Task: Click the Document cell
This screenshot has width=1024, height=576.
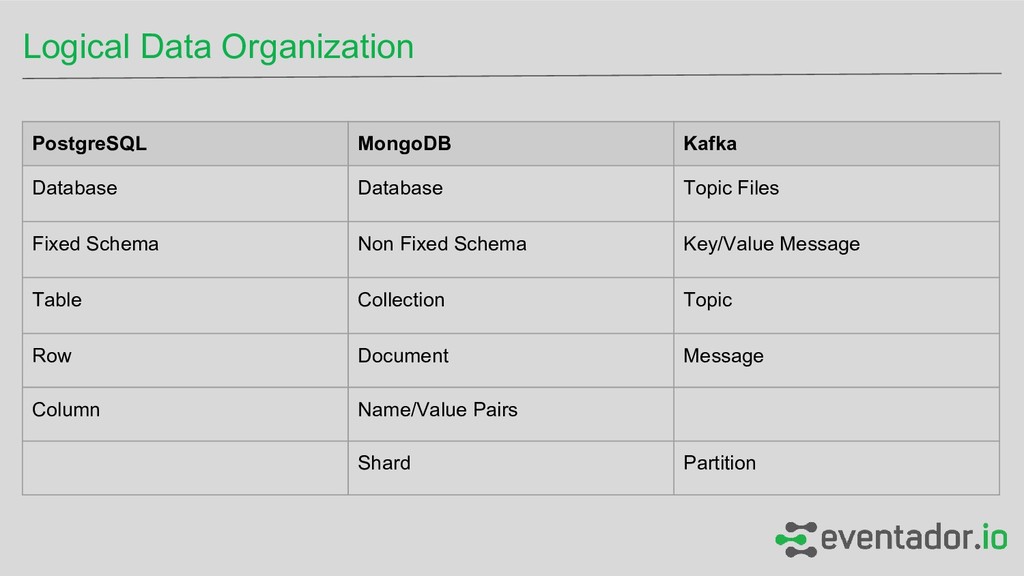Action: [x=403, y=356]
